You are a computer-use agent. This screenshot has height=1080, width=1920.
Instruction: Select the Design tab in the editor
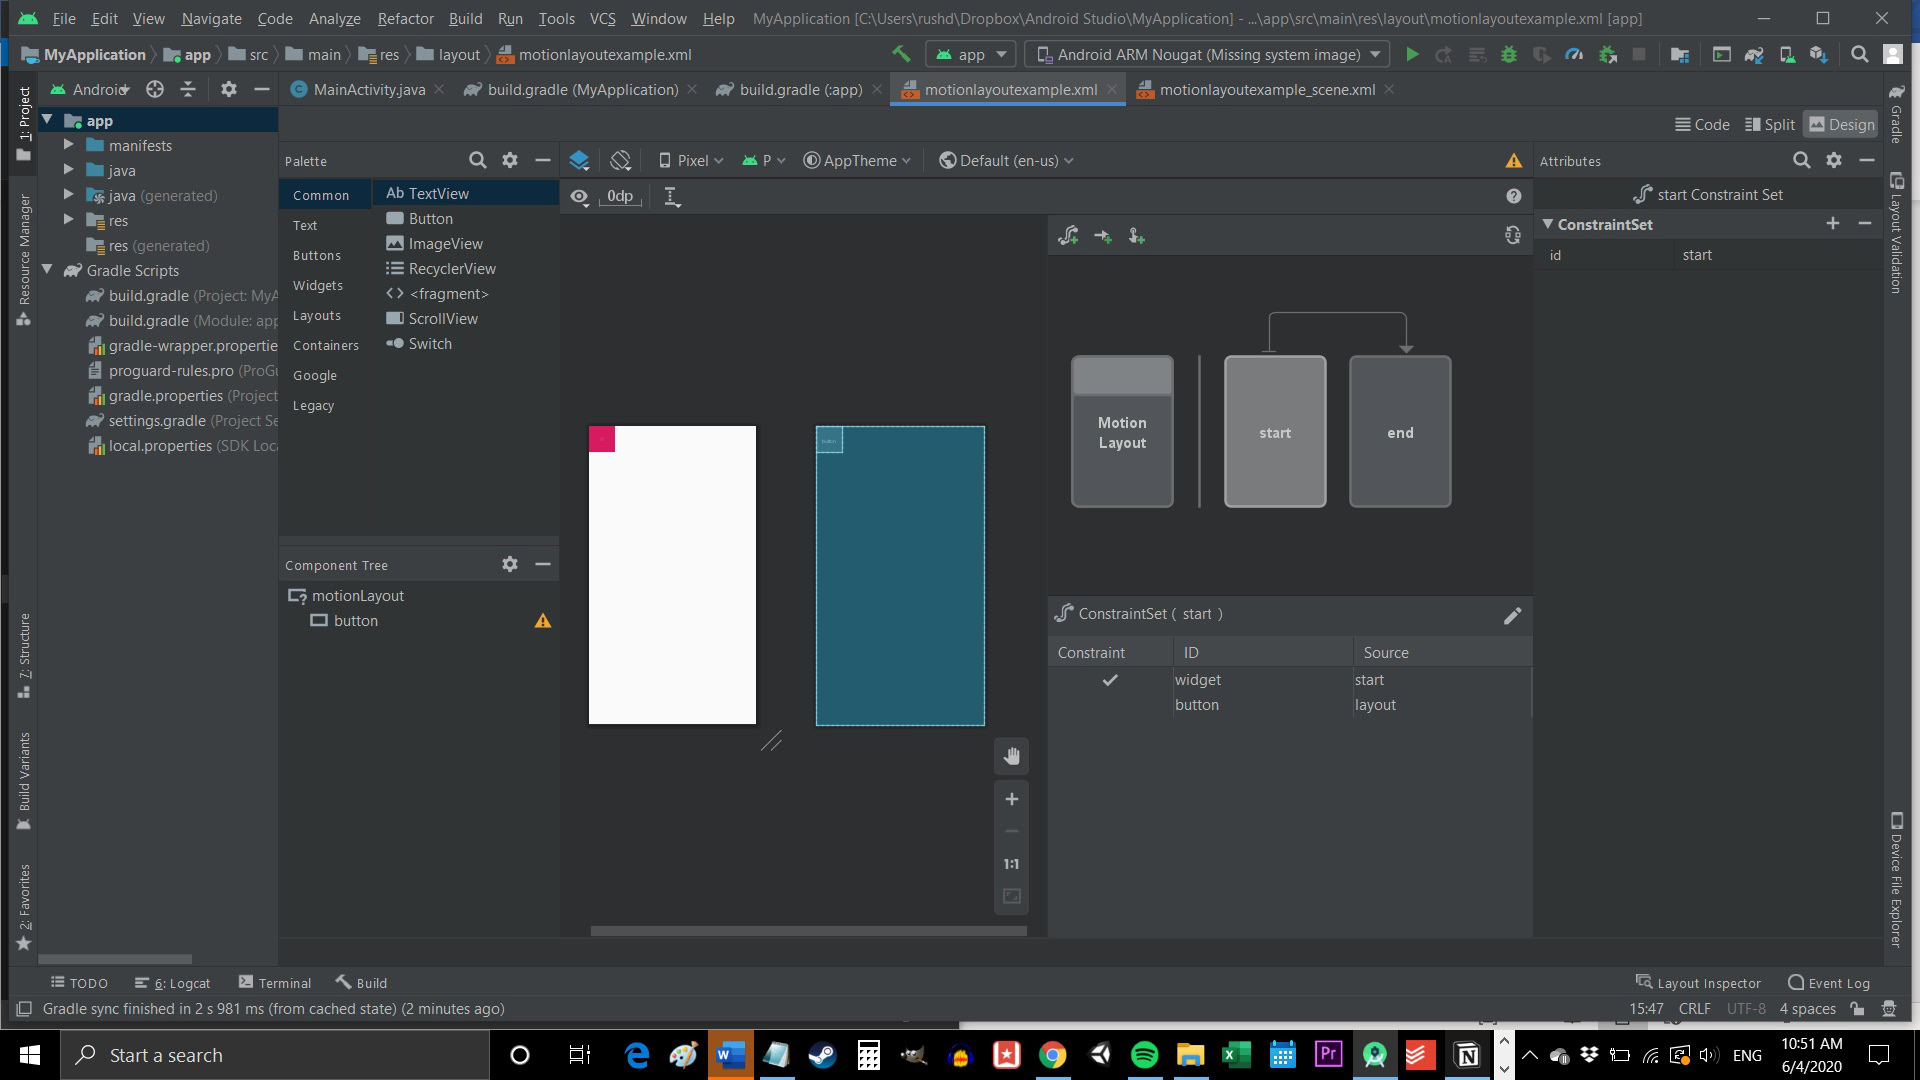click(x=1846, y=123)
